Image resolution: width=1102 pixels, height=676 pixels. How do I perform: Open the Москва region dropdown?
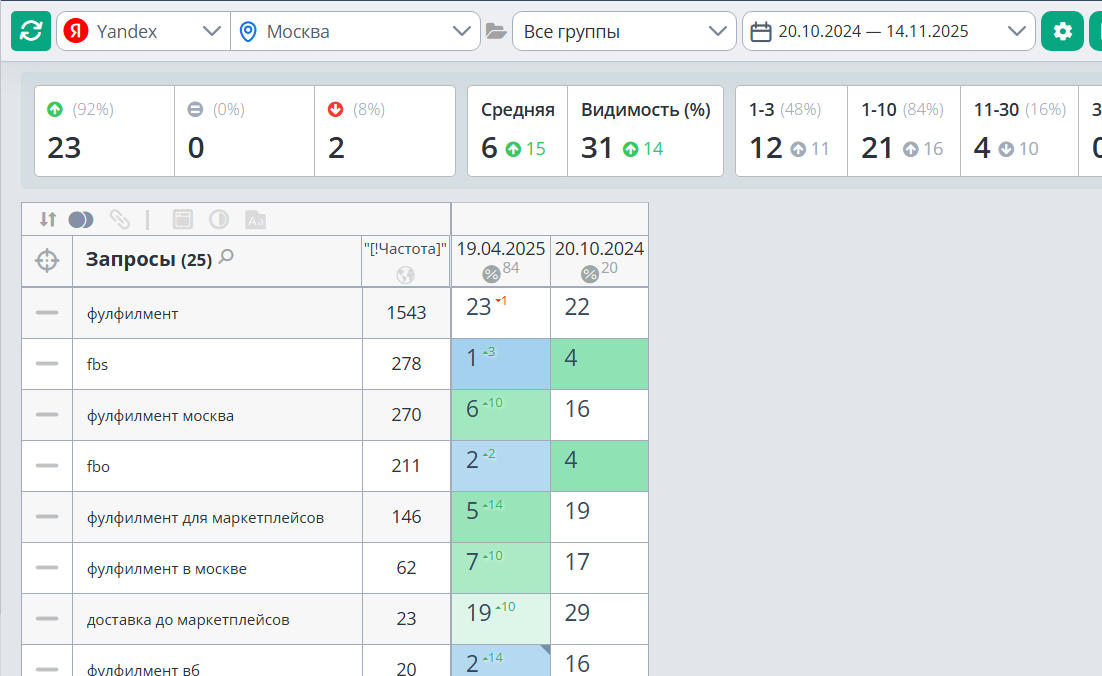[355, 31]
